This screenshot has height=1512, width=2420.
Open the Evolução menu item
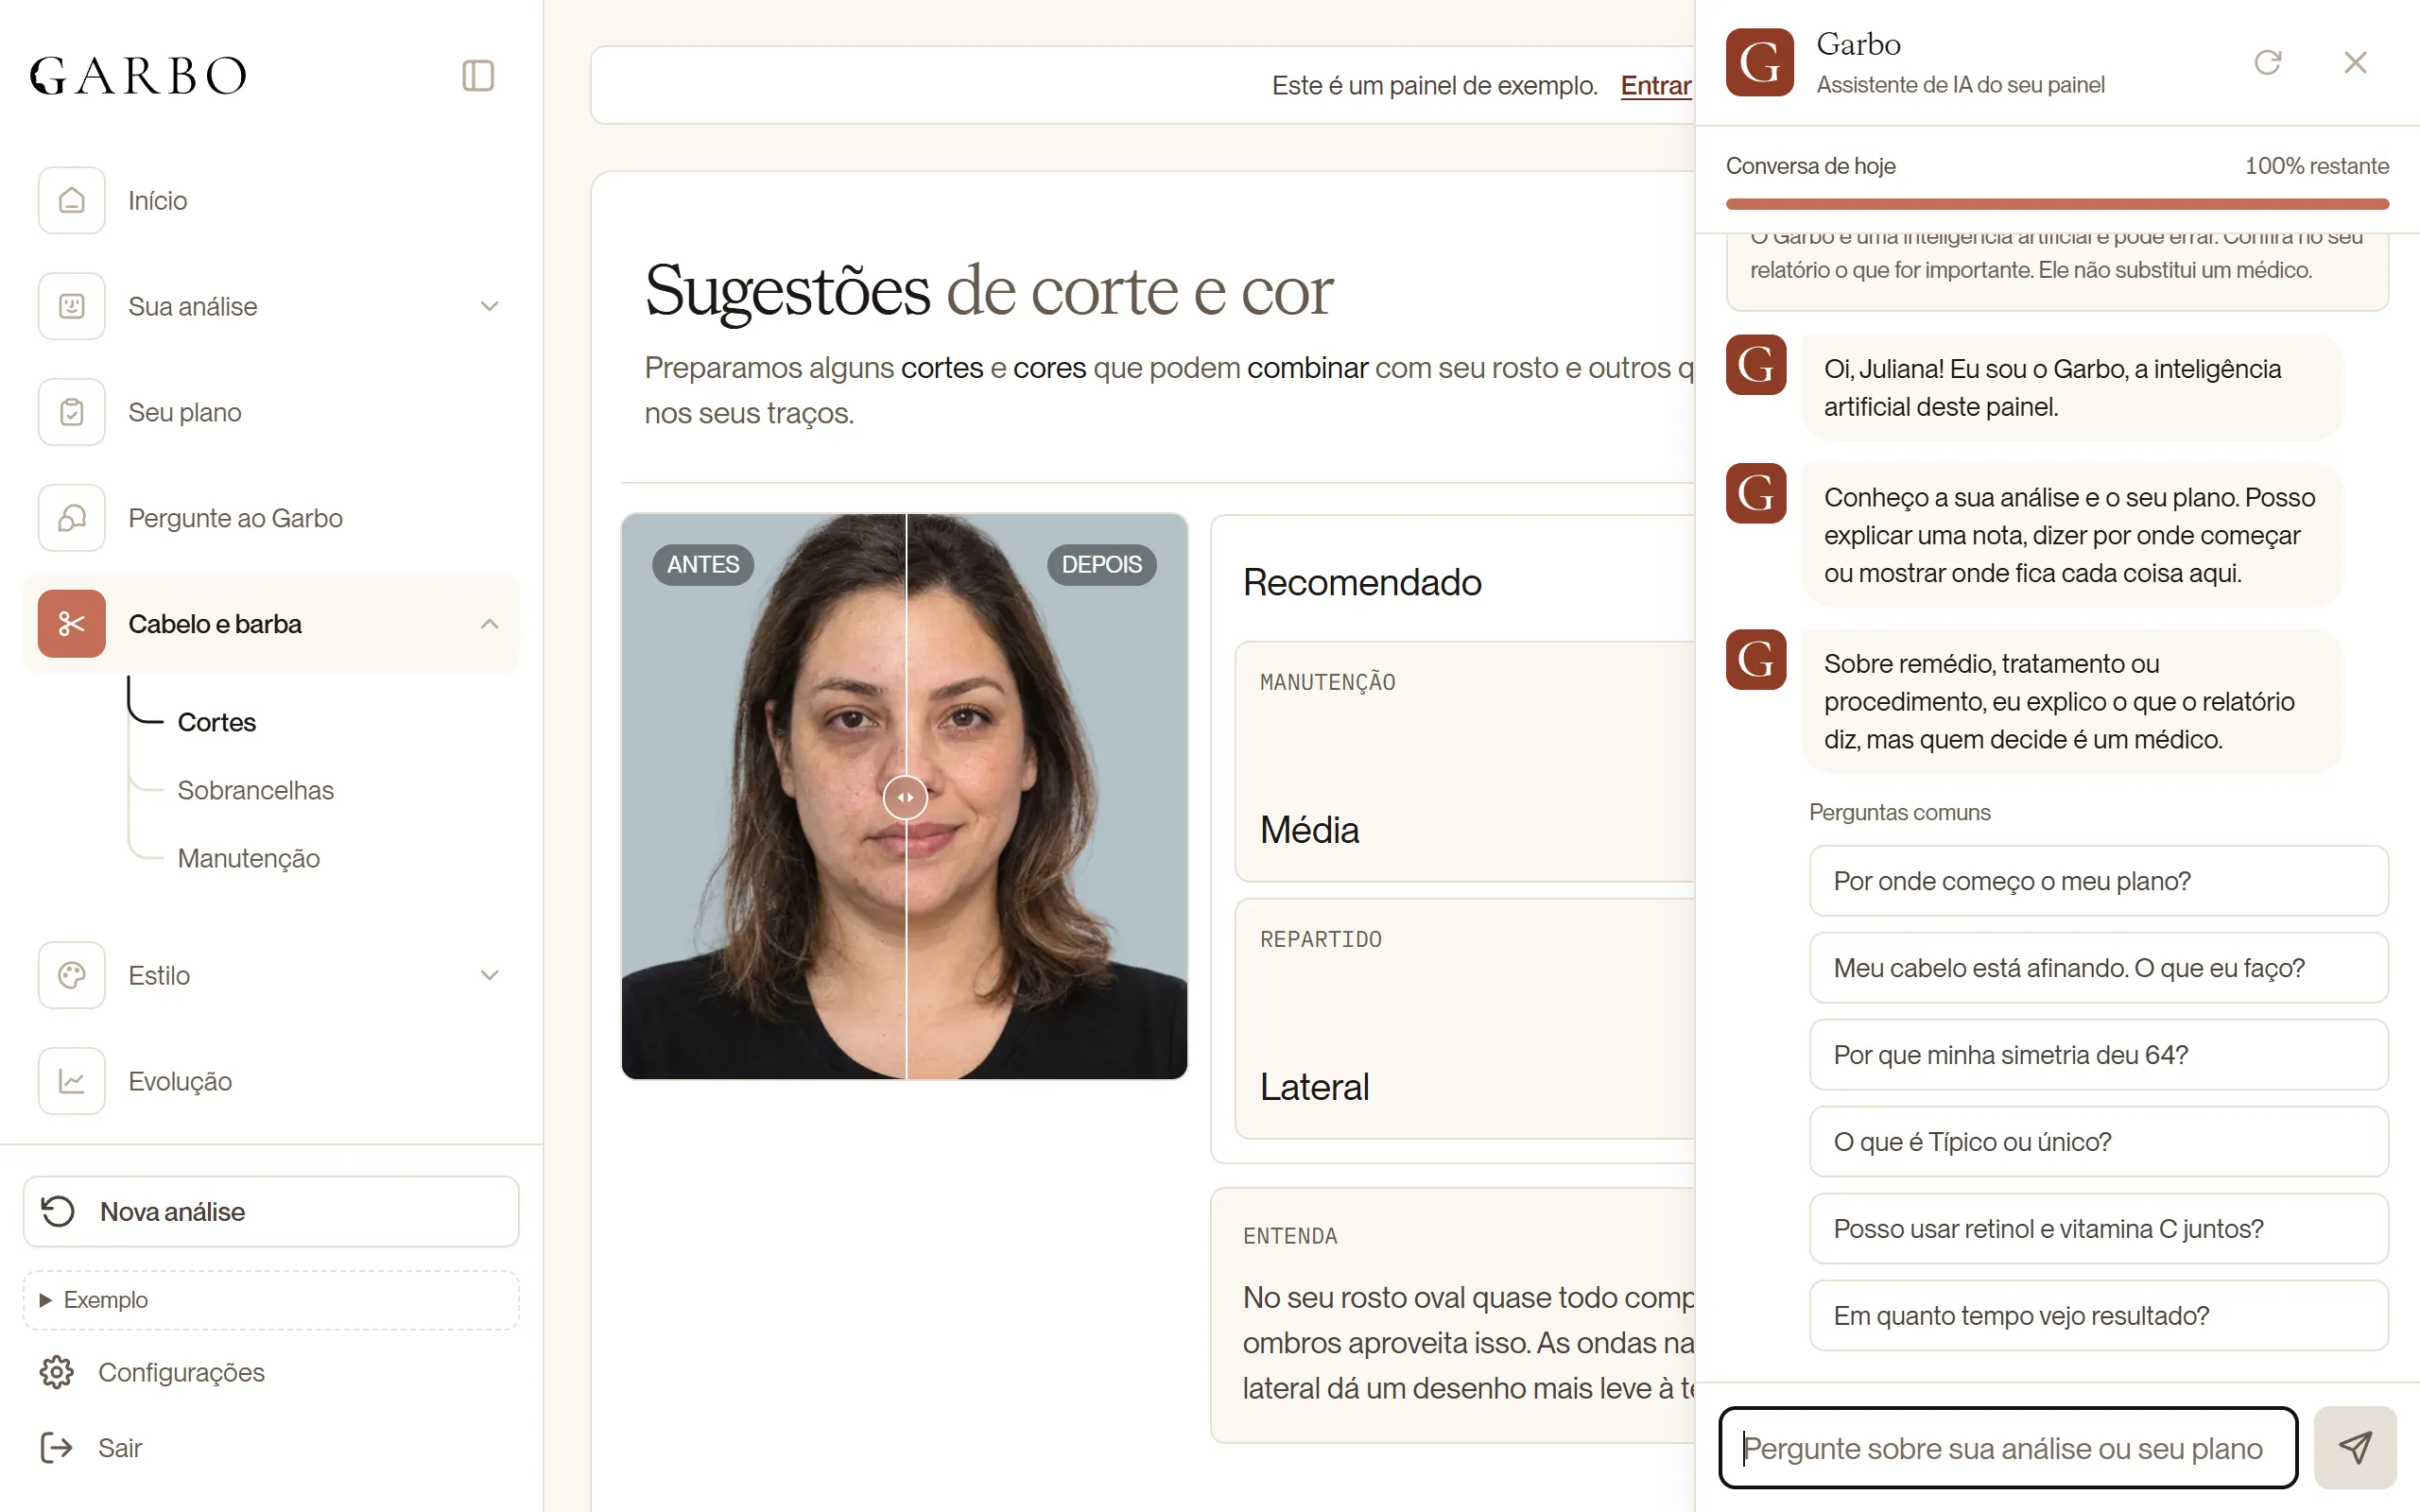click(x=271, y=1081)
